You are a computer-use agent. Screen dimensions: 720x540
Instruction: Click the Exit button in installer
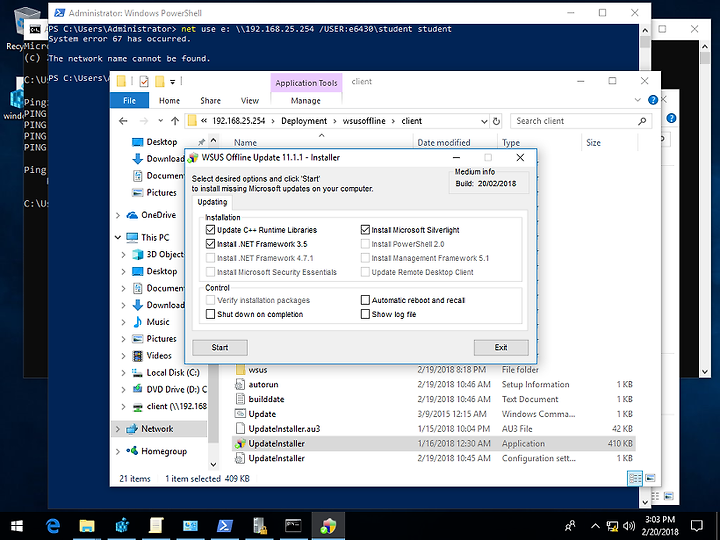[501, 348]
